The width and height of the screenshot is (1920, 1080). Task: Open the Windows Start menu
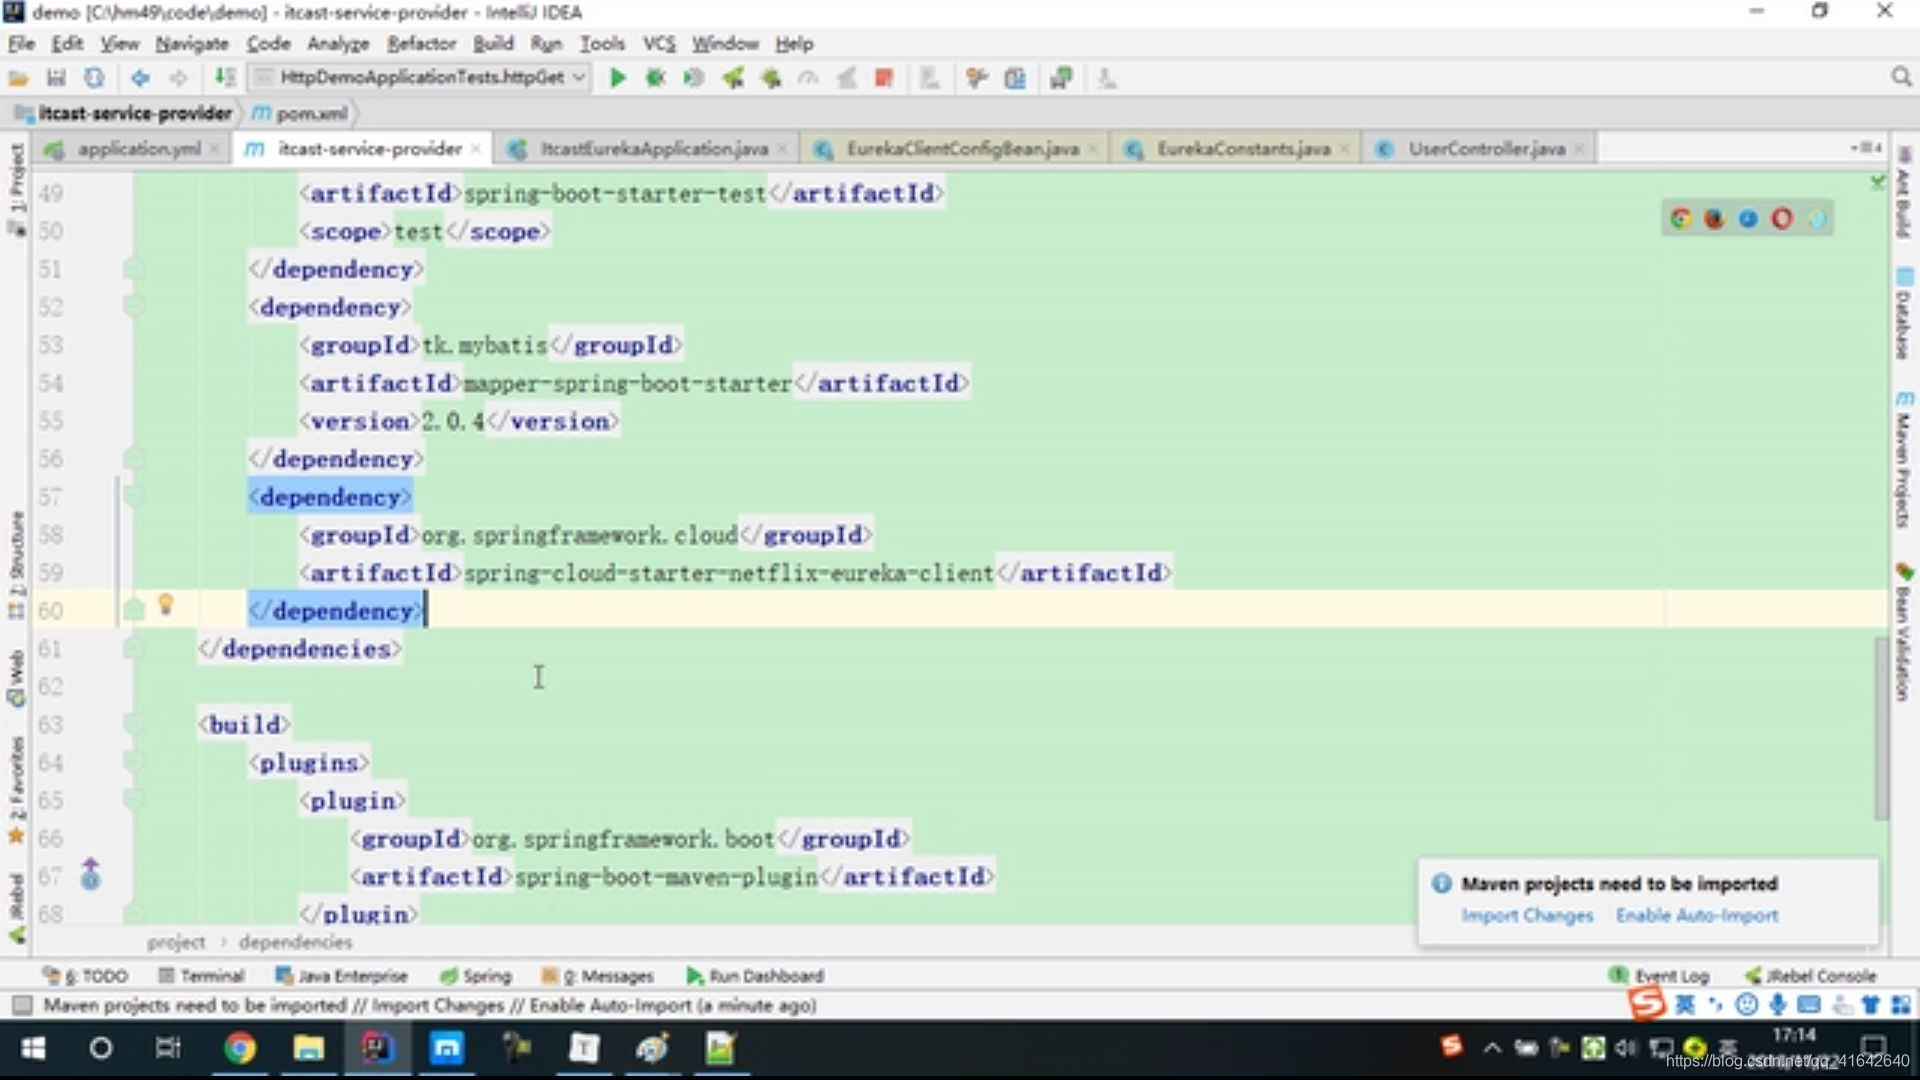(x=33, y=1048)
